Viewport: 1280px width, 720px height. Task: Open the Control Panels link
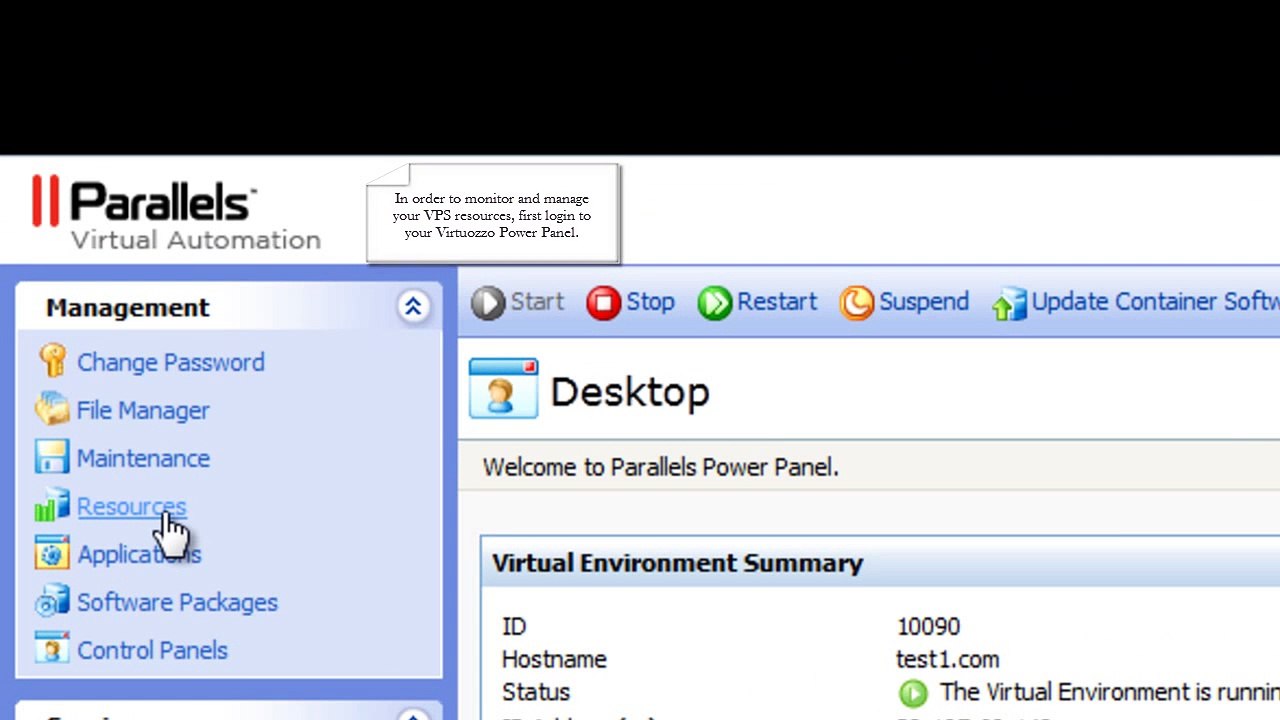coord(152,650)
